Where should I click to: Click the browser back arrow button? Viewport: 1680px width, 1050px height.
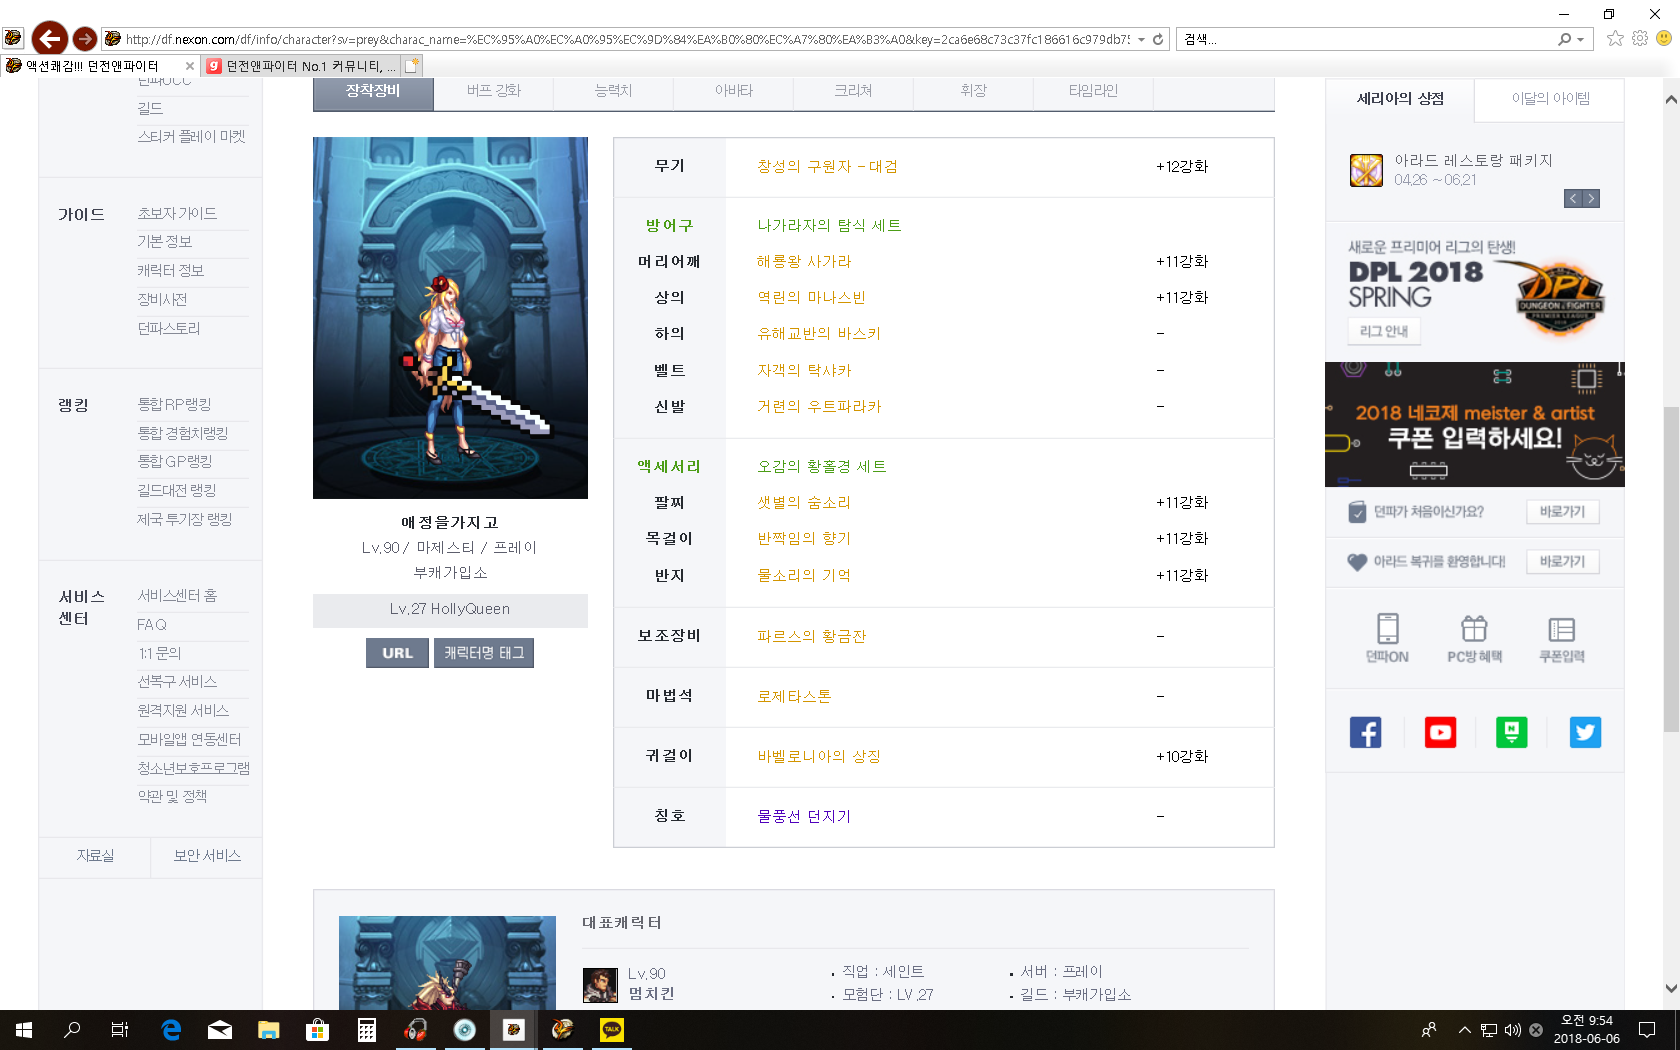pyautogui.click(x=49, y=39)
